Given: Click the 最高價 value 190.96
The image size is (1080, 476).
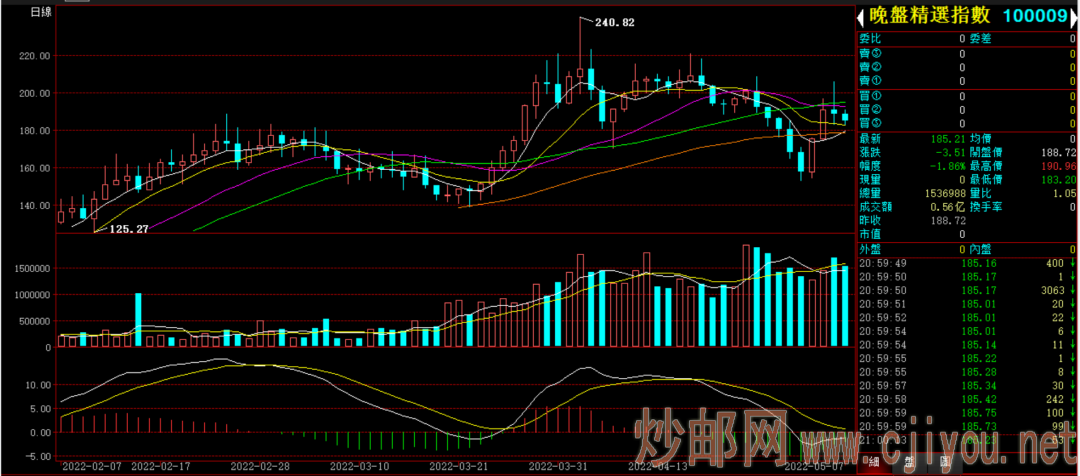Looking at the screenshot, I should 1055,165.
